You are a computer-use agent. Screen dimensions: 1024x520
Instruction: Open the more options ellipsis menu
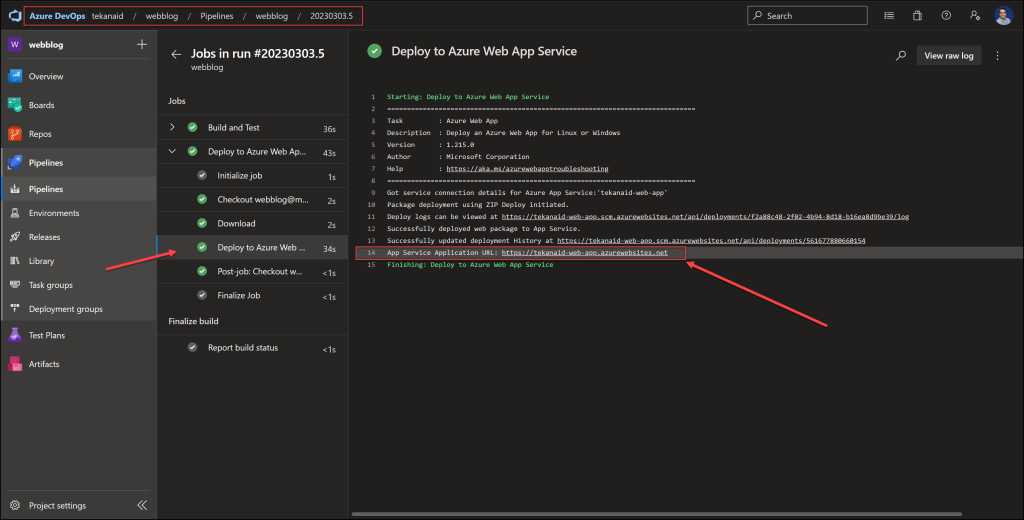(x=997, y=56)
